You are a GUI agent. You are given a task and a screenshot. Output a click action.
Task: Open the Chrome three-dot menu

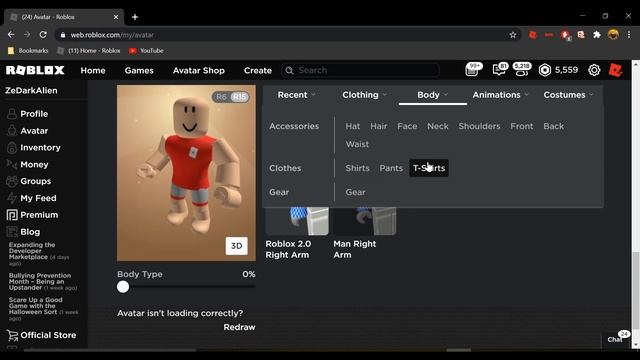pos(629,35)
